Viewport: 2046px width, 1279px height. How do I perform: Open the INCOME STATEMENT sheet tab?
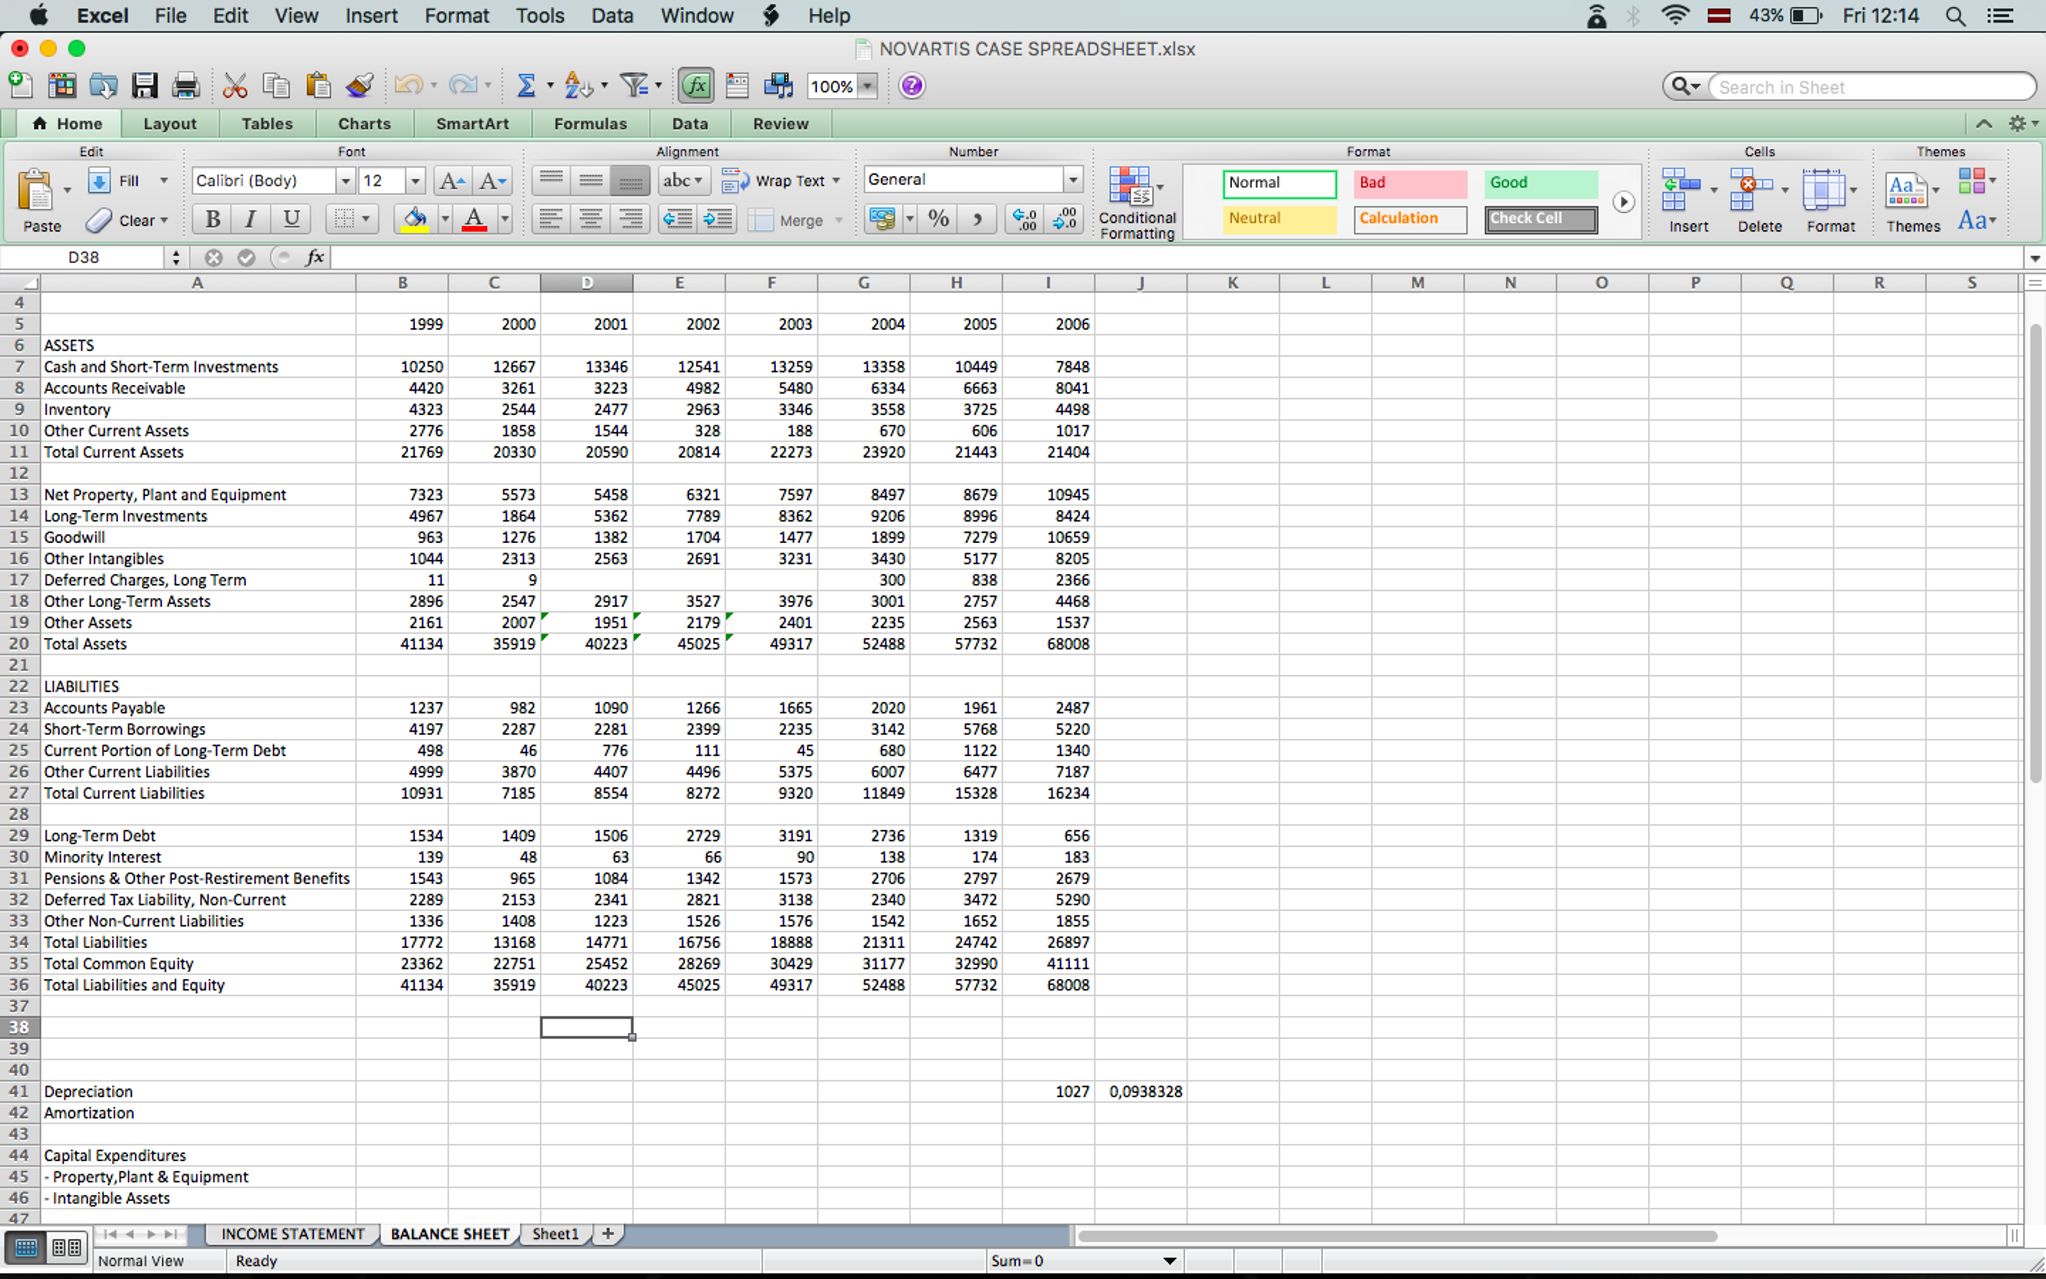coord(292,1234)
